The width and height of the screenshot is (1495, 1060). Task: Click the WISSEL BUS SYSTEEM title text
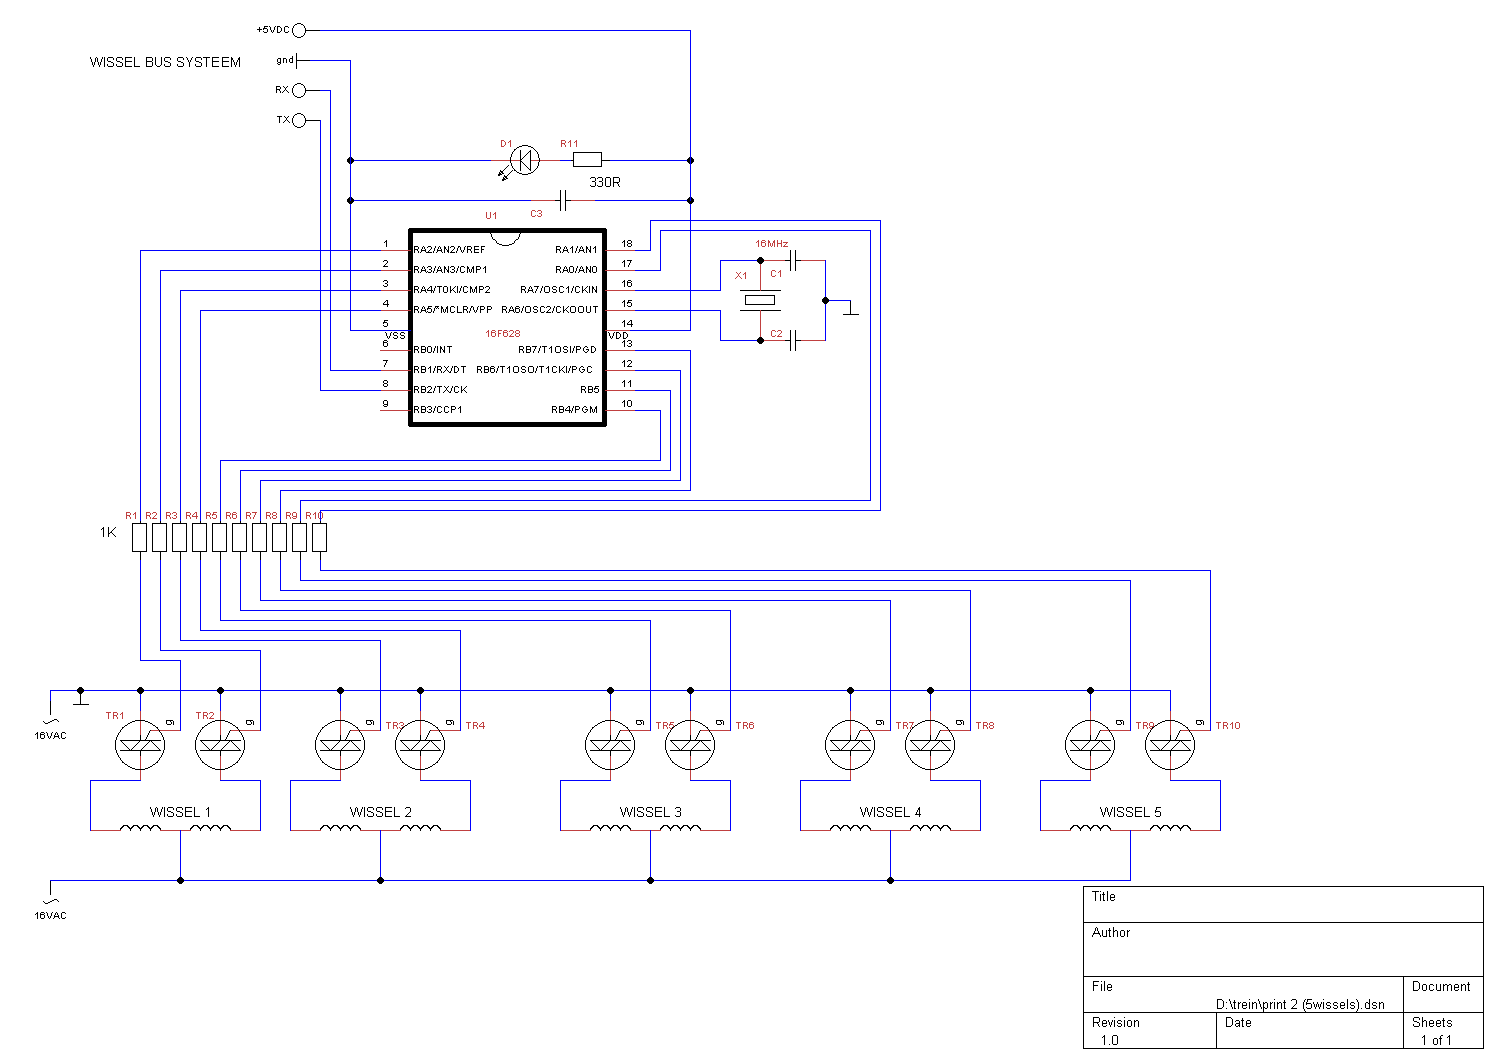pos(165,62)
